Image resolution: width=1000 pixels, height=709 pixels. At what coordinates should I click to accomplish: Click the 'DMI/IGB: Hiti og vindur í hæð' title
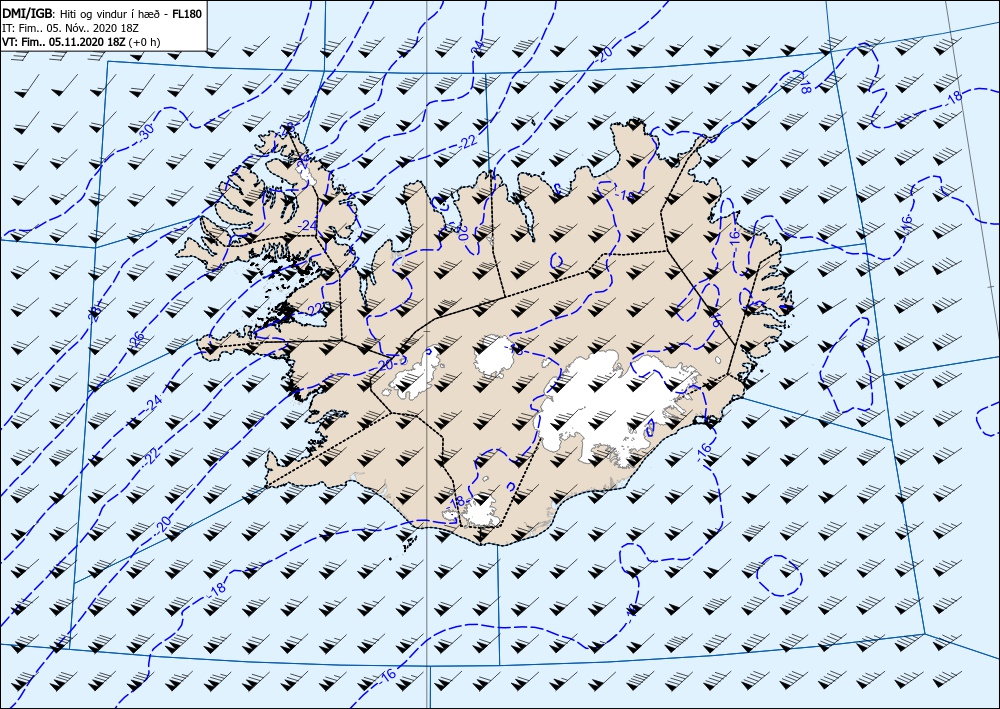point(82,13)
